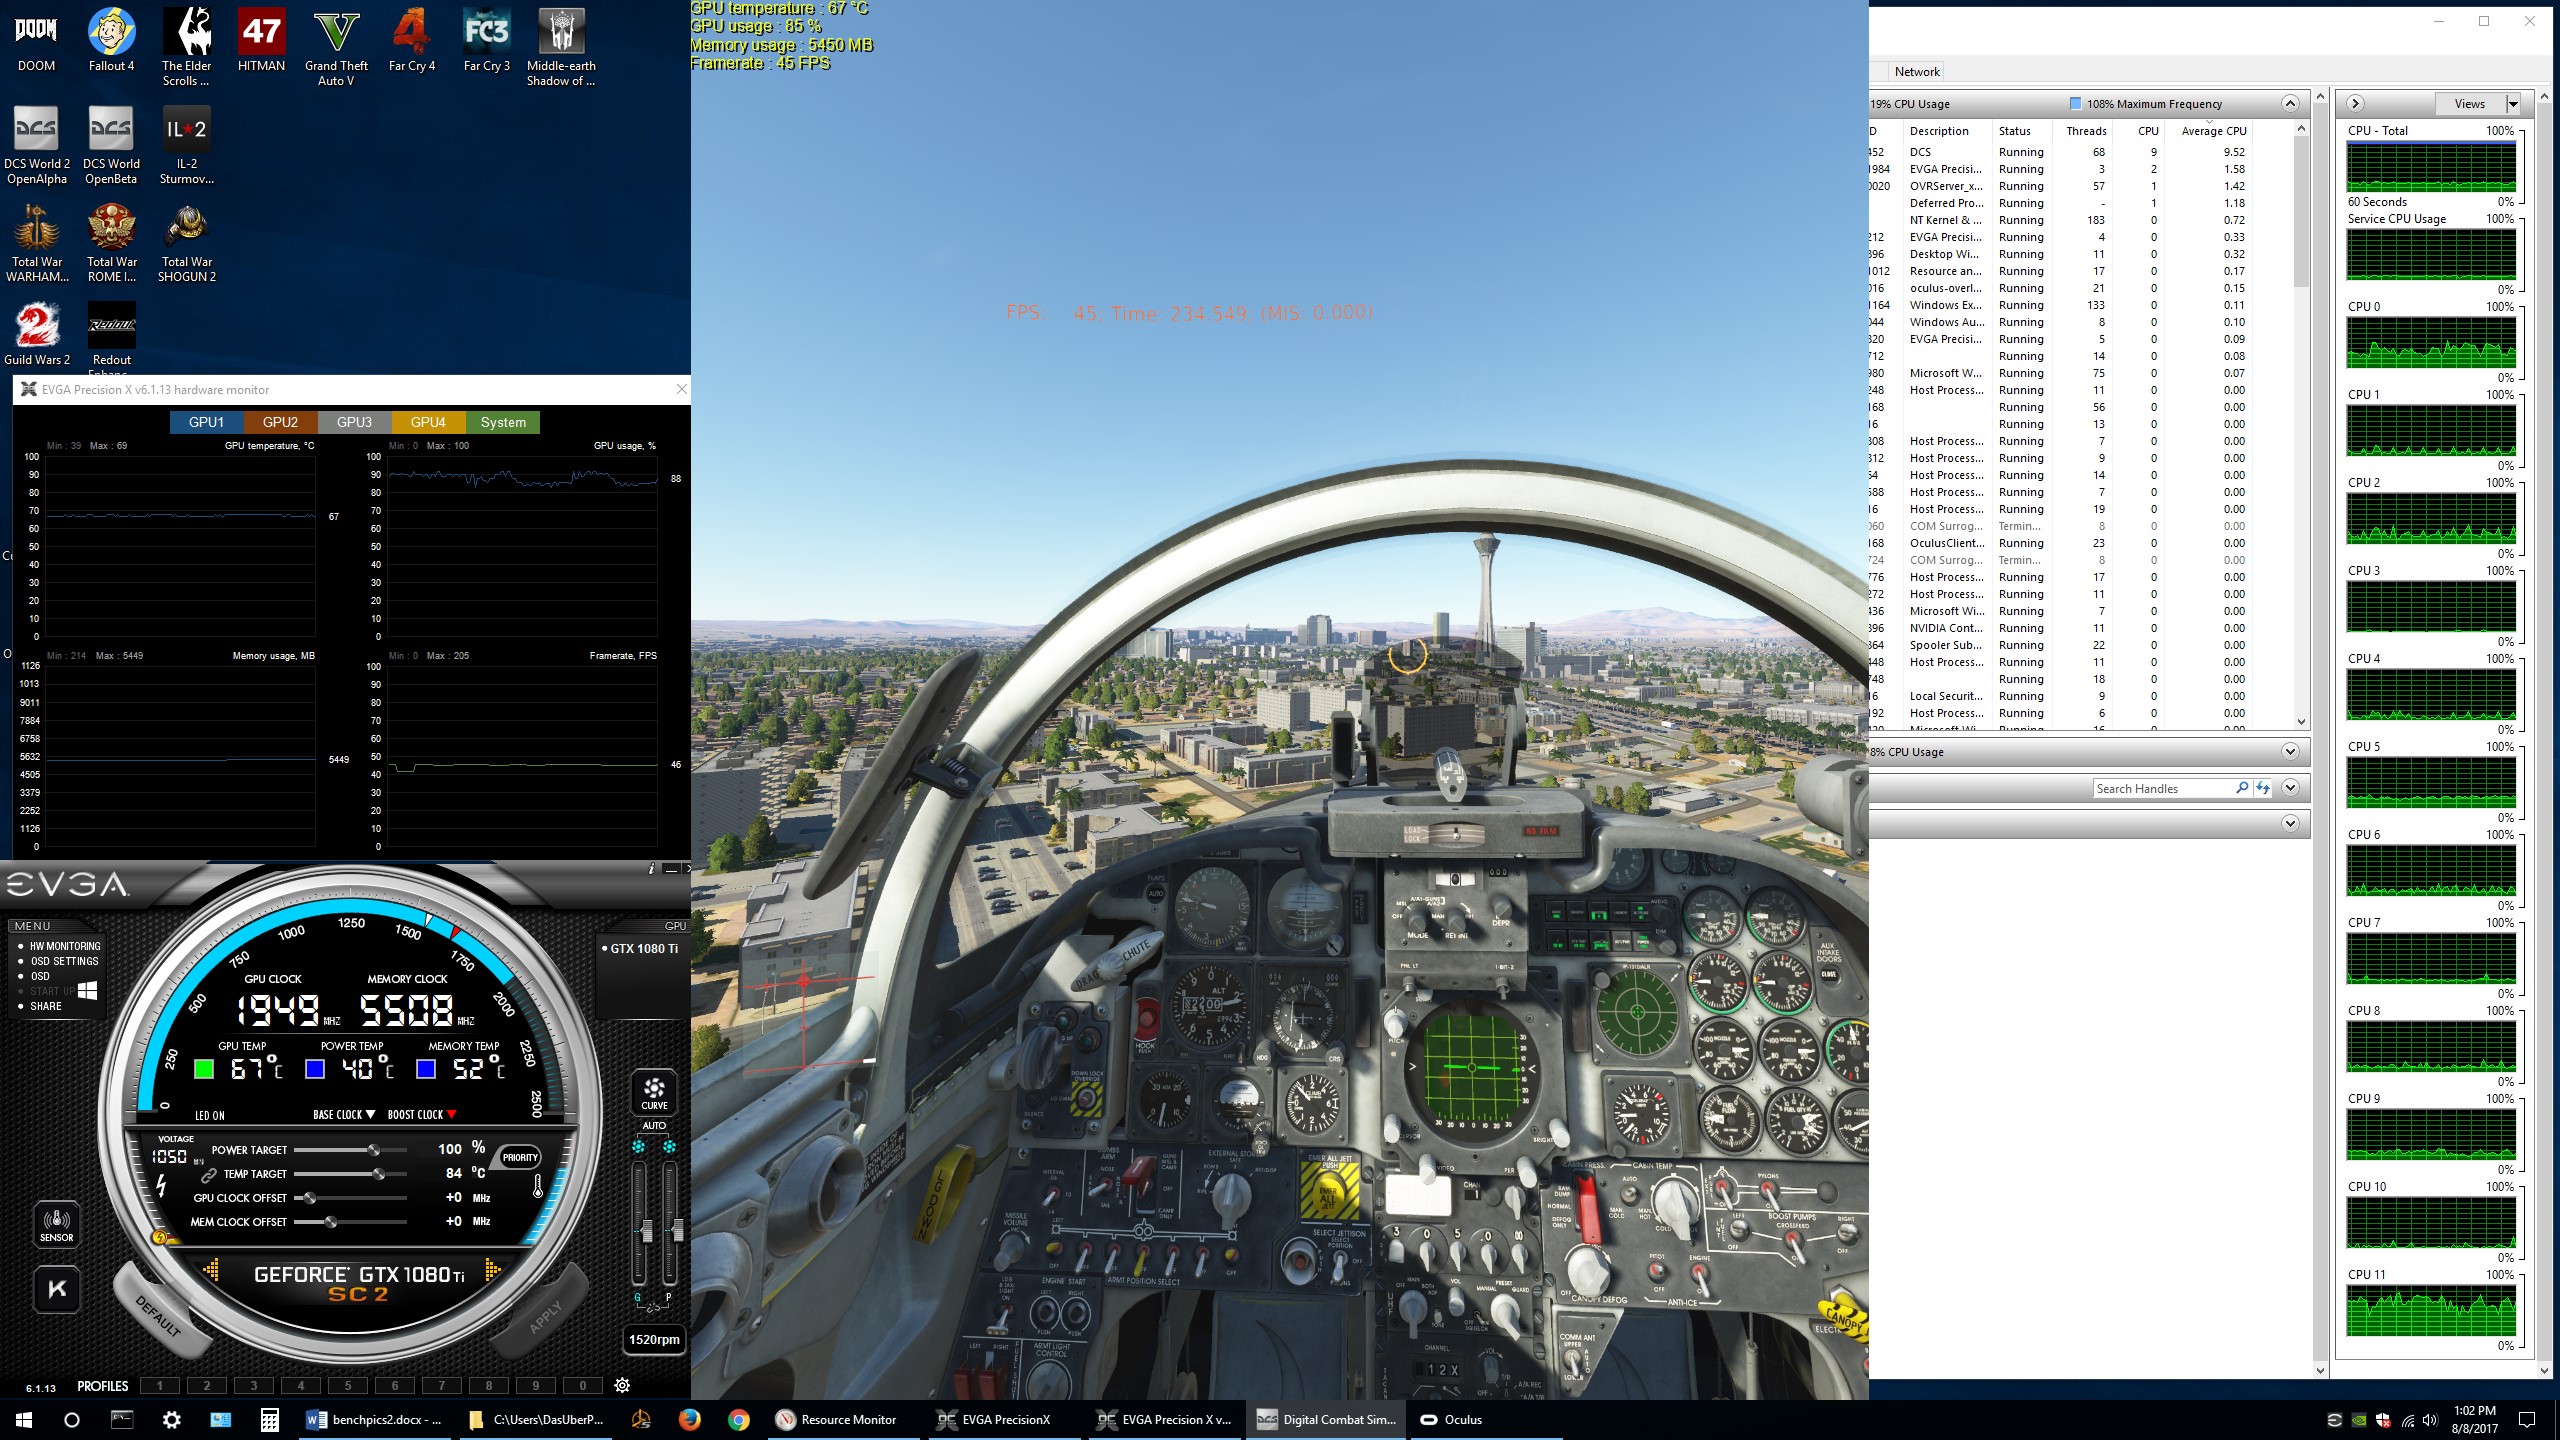Viewport: 2560px width, 1440px height.
Task: Select the Middle-earth Shadow of Mordor icon
Action: [561, 47]
